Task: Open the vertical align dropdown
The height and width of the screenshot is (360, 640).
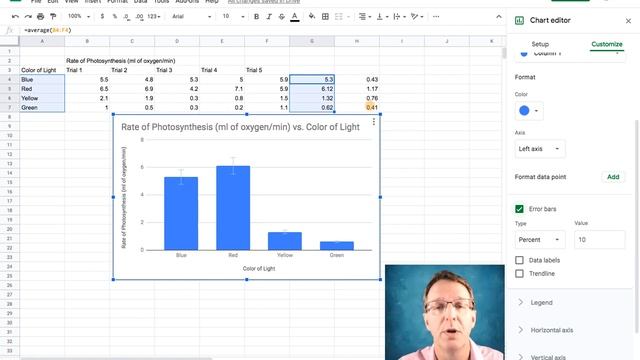Action: coord(382,17)
